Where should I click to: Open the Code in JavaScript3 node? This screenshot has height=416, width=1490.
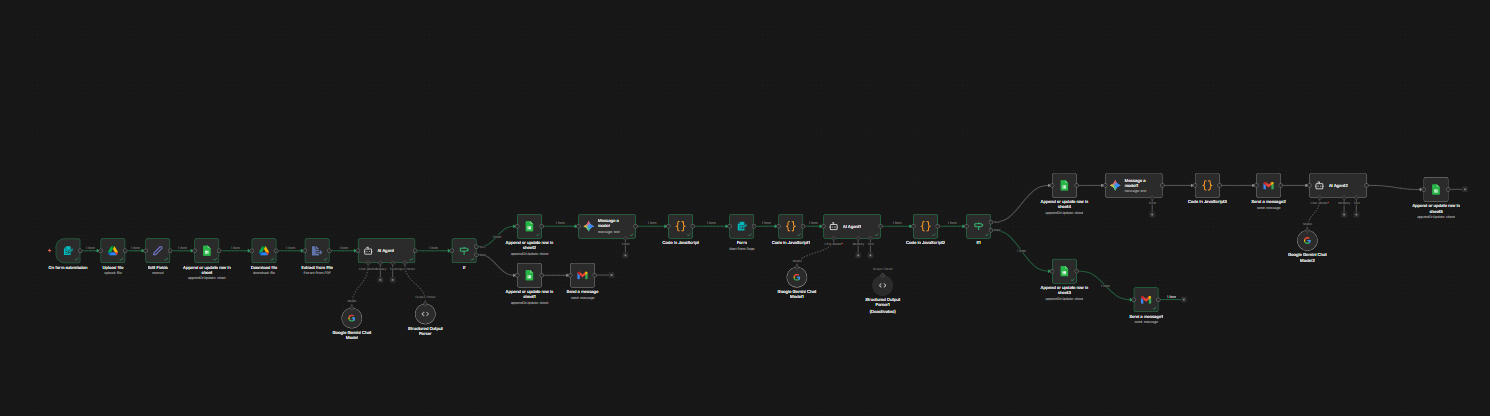tap(1207, 186)
